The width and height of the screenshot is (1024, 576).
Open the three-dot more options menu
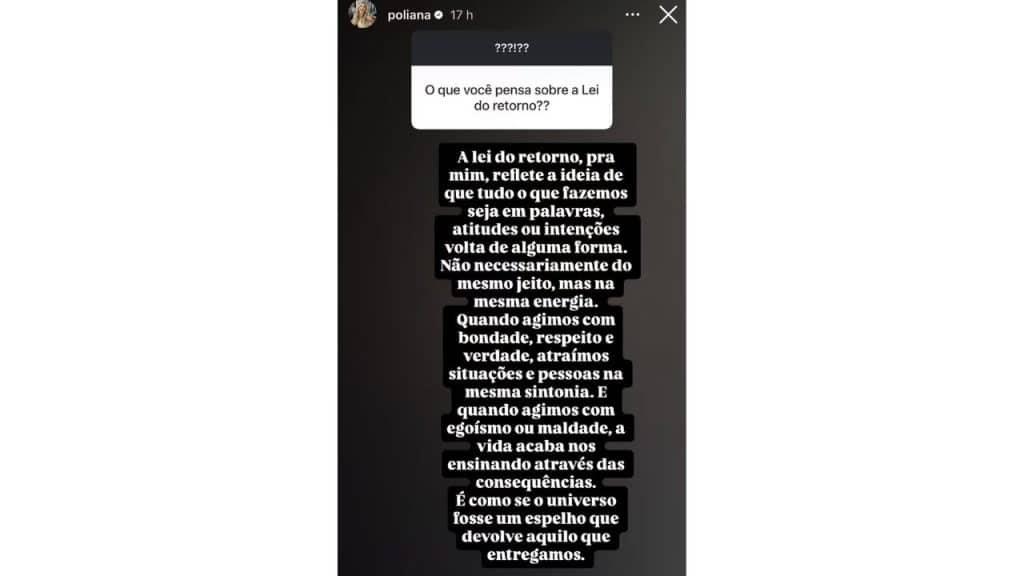click(632, 14)
